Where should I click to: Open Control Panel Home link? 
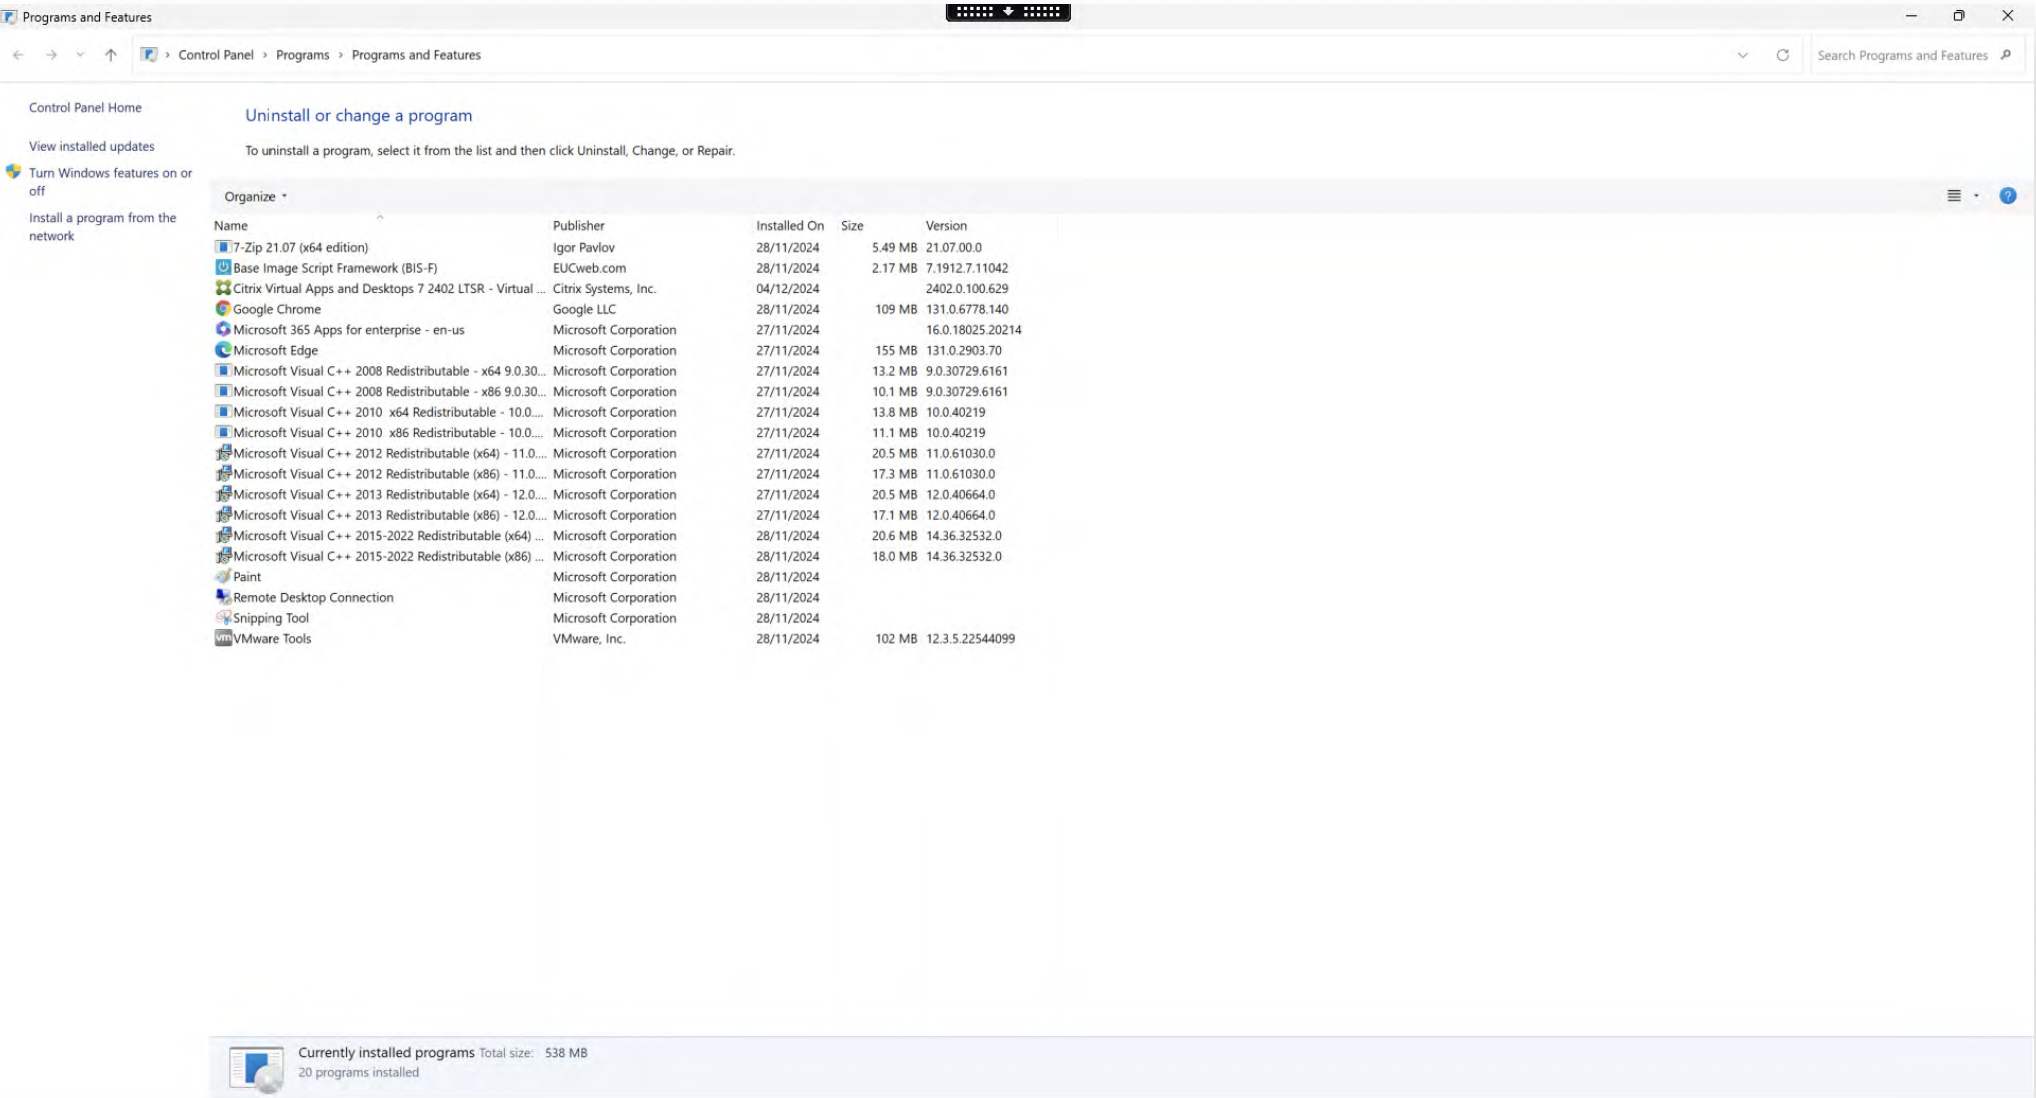click(85, 107)
